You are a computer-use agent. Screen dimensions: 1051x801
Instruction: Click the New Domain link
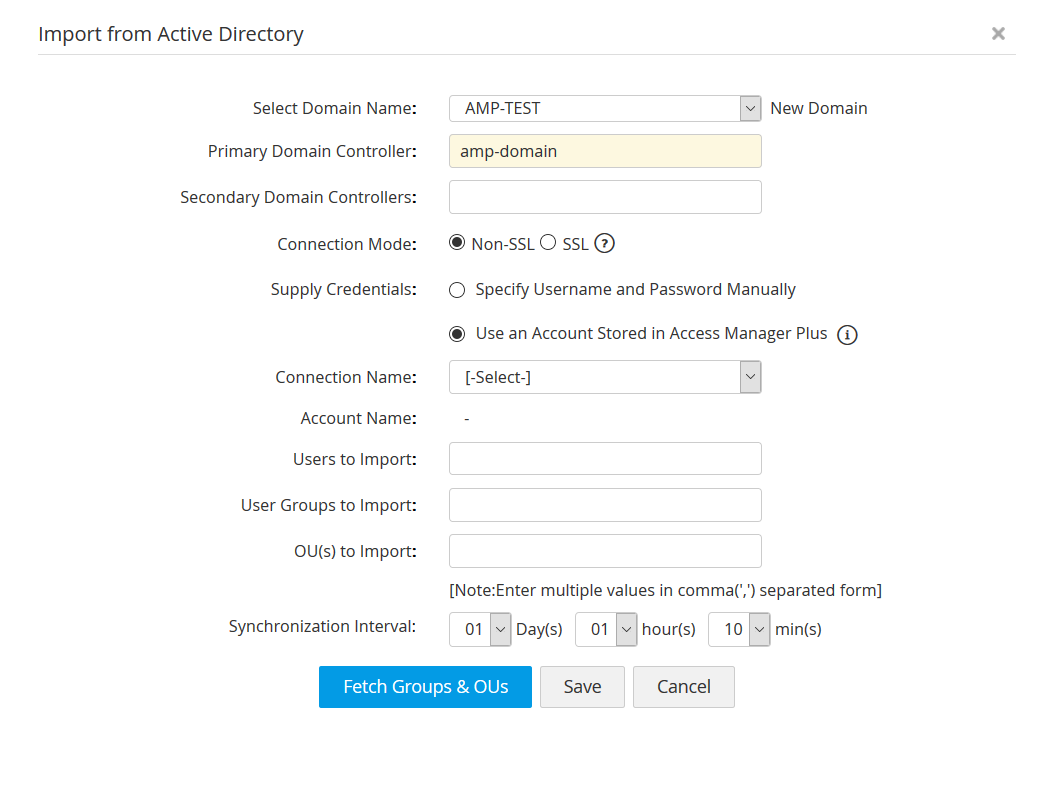pyautogui.click(x=819, y=108)
